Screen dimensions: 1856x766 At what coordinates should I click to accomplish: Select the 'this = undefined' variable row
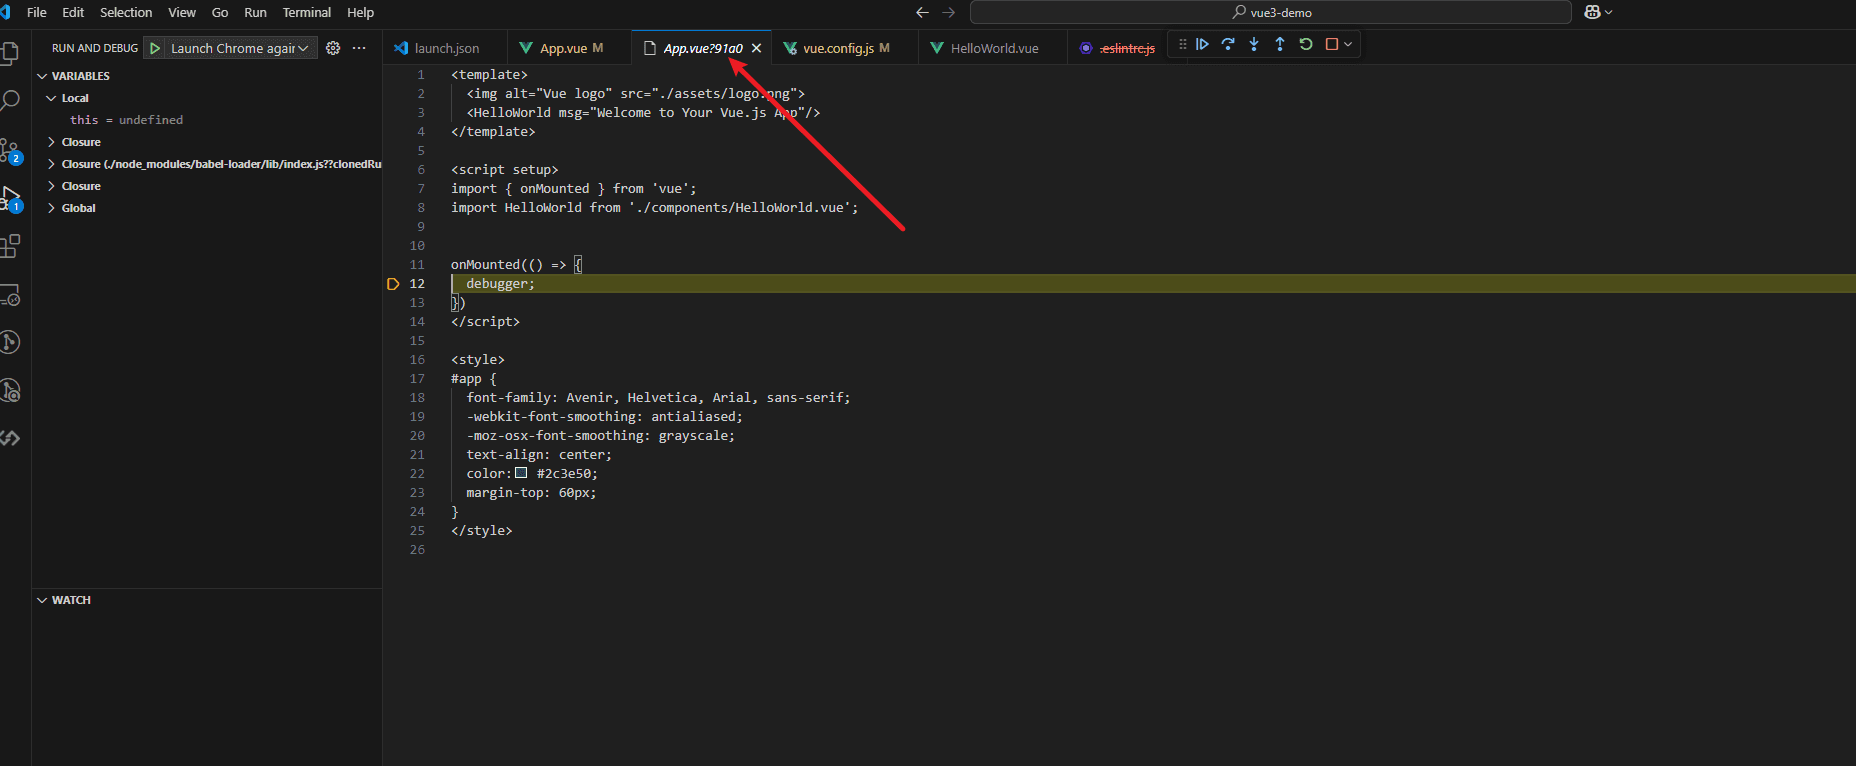coord(208,120)
